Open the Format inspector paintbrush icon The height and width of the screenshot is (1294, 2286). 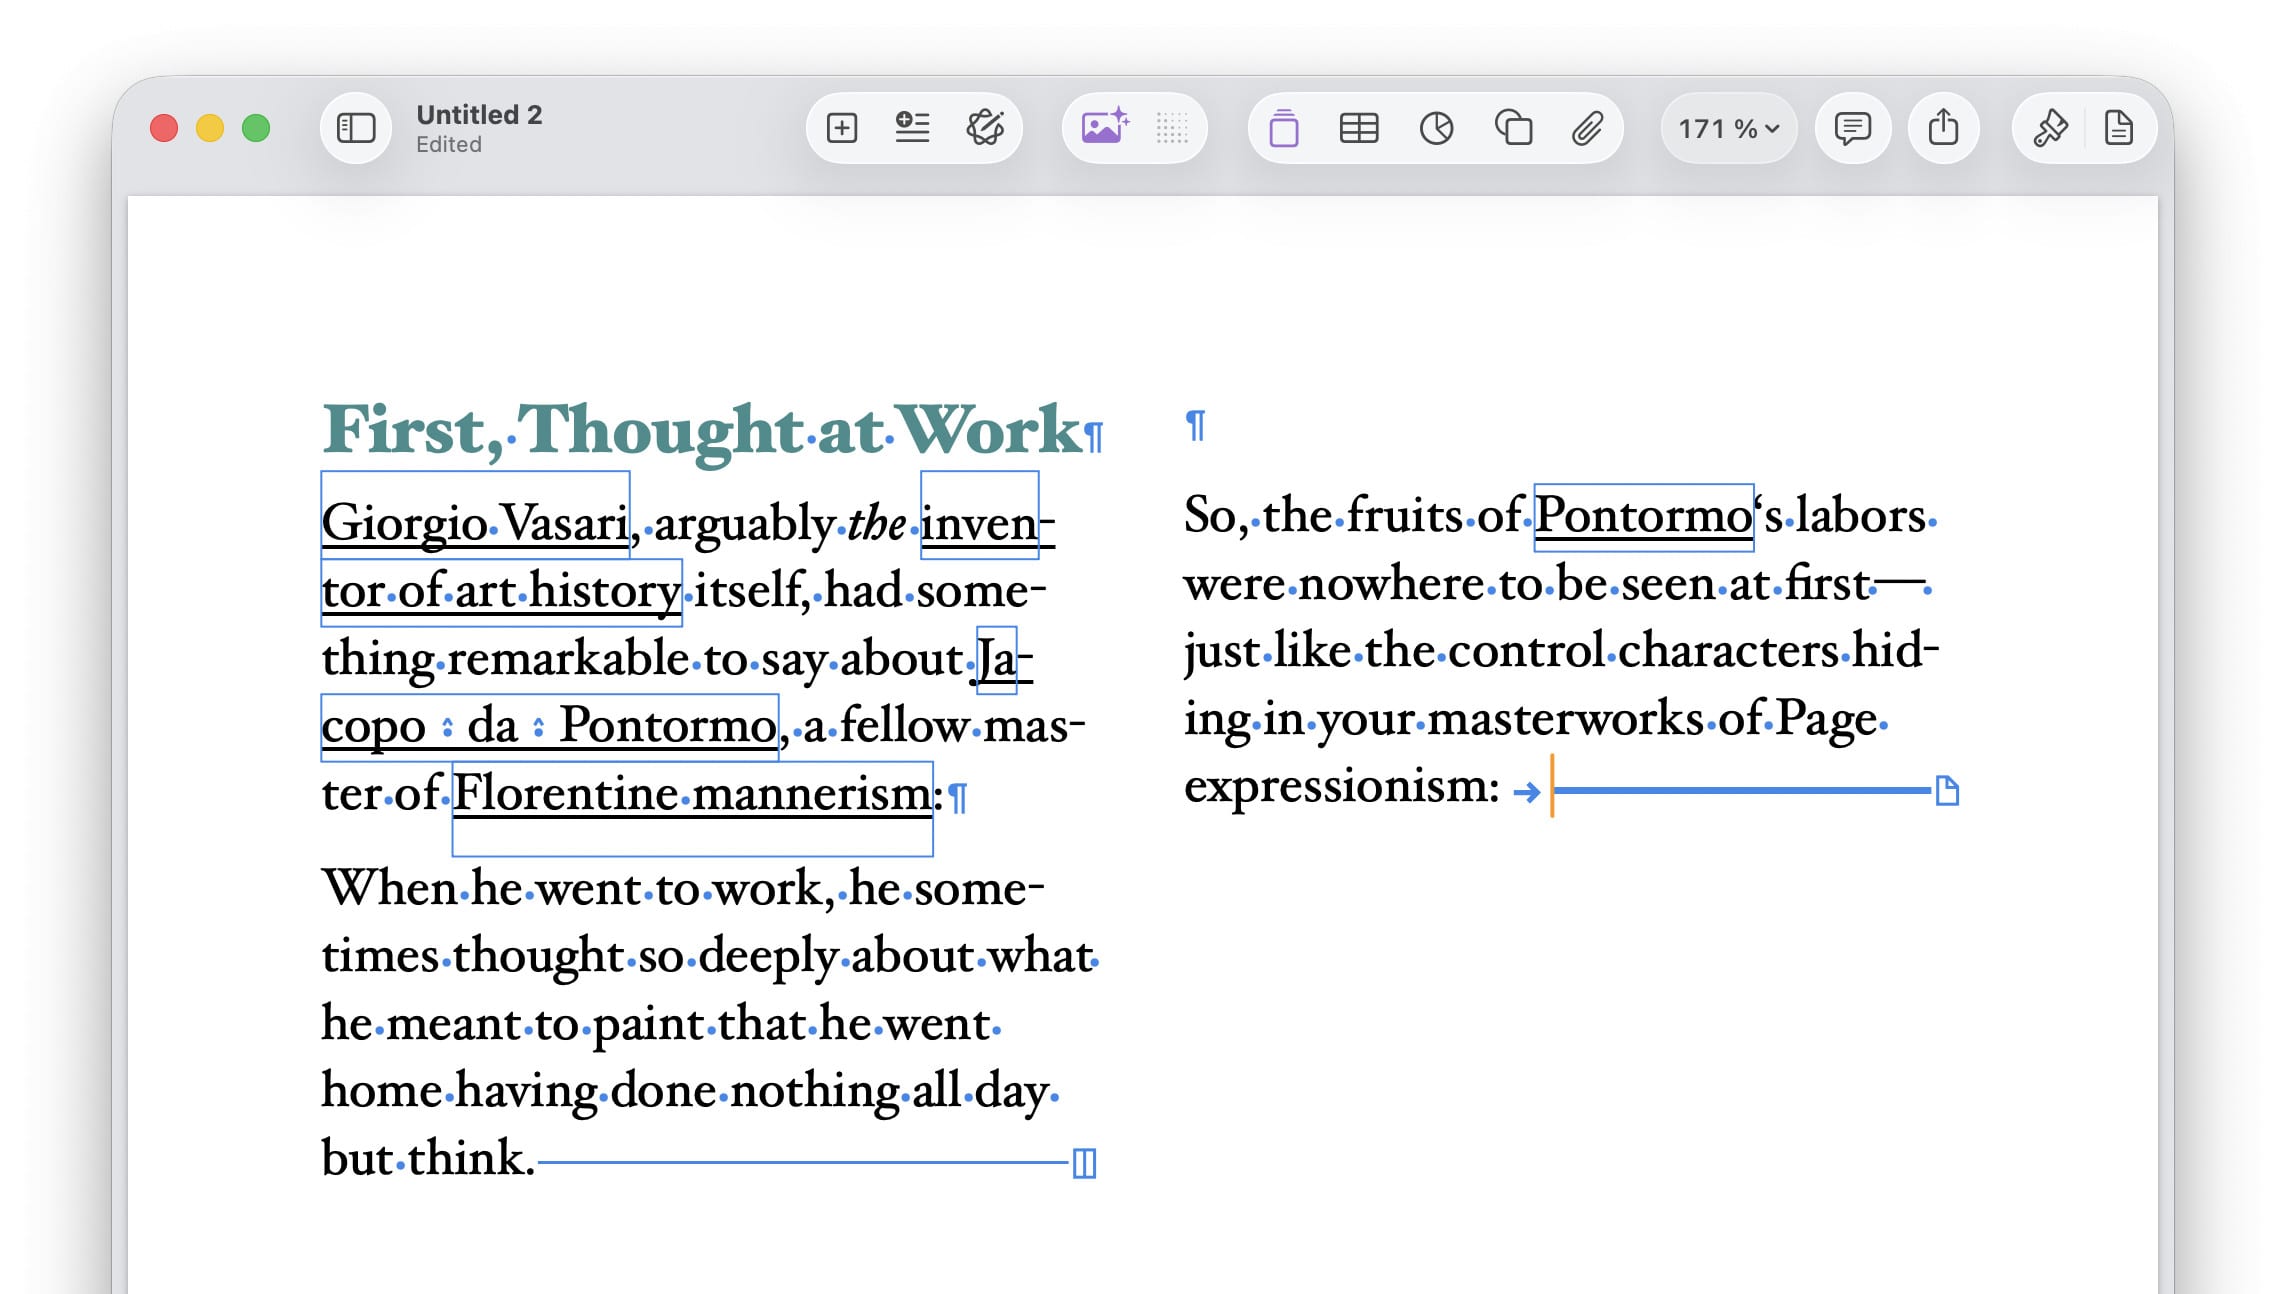(2050, 128)
